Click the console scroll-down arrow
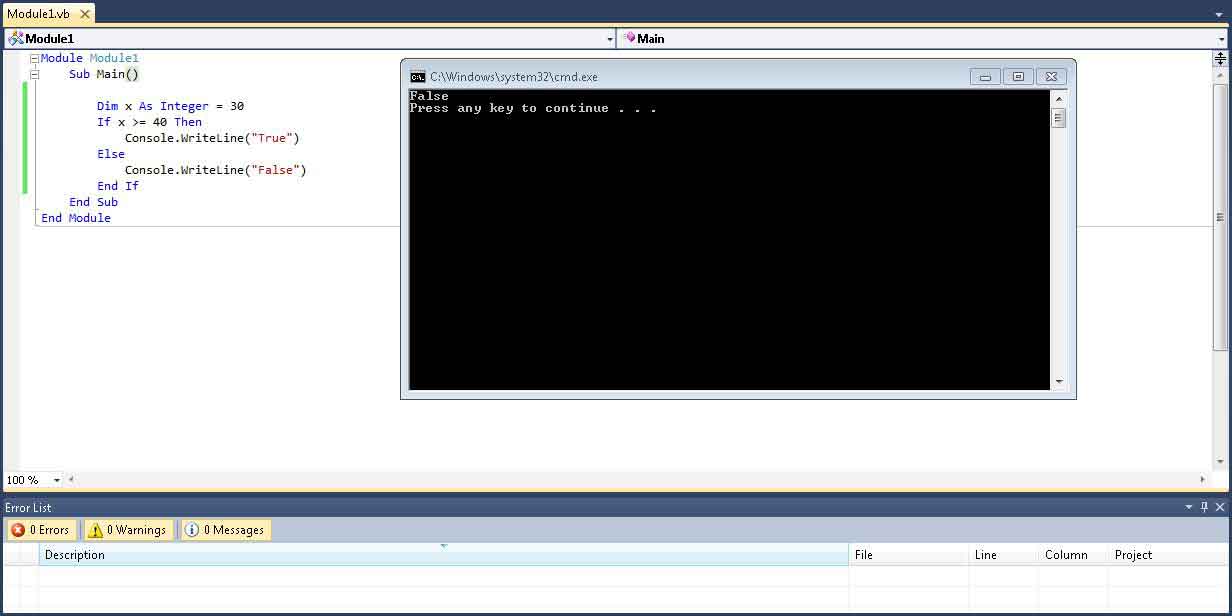Image resolution: width=1232 pixels, height=616 pixels. (x=1059, y=381)
